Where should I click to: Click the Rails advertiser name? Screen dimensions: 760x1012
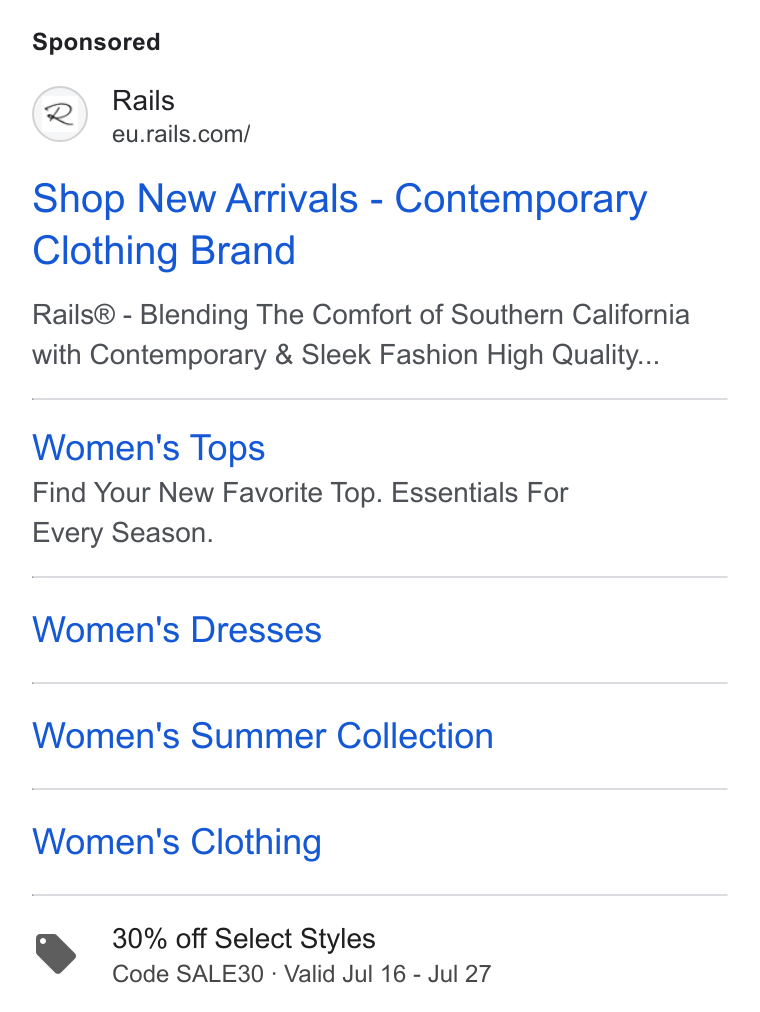tap(143, 101)
